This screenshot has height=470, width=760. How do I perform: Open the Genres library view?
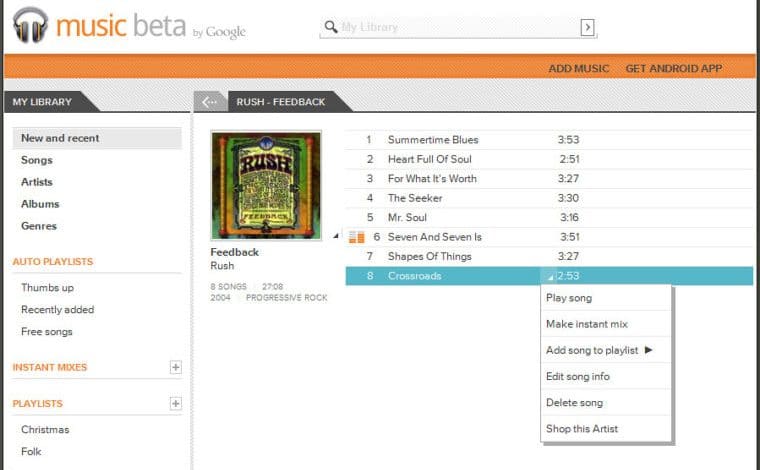point(39,226)
